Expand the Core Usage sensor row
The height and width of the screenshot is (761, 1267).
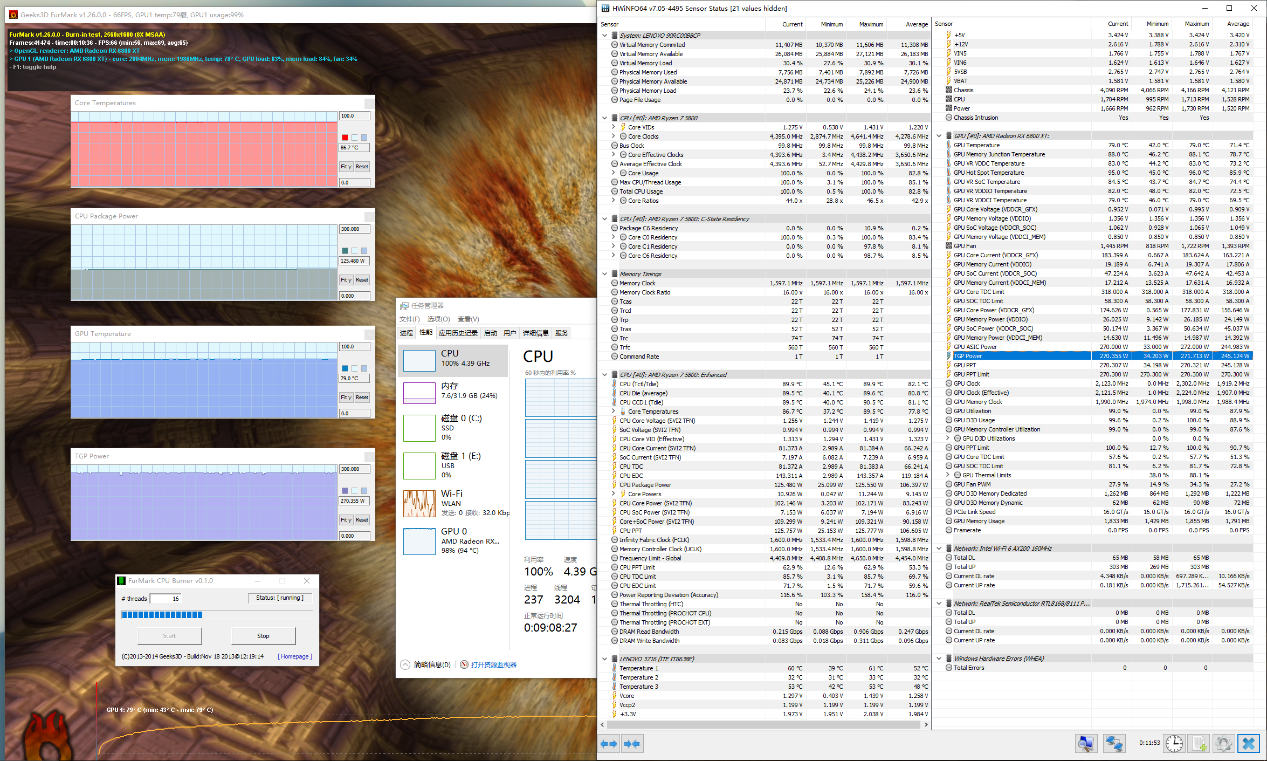point(612,173)
